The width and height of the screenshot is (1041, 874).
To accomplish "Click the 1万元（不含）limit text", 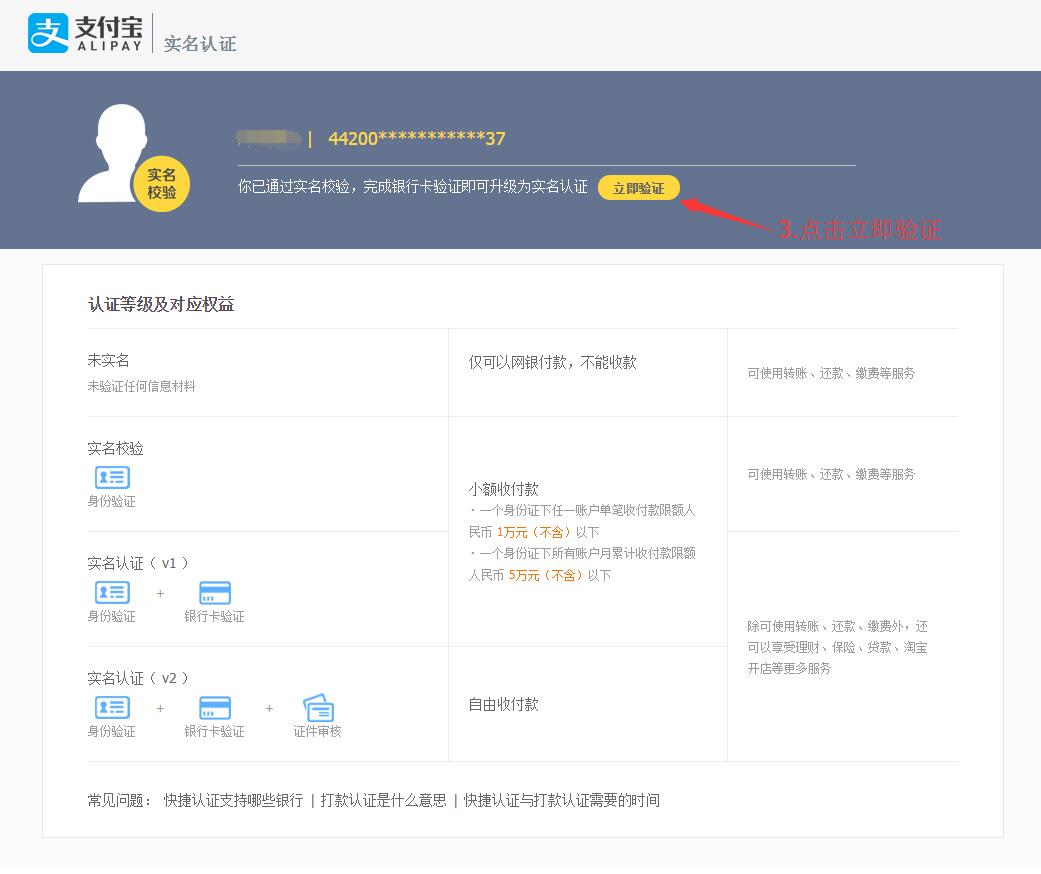I will pyautogui.click(x=534, y=532).
